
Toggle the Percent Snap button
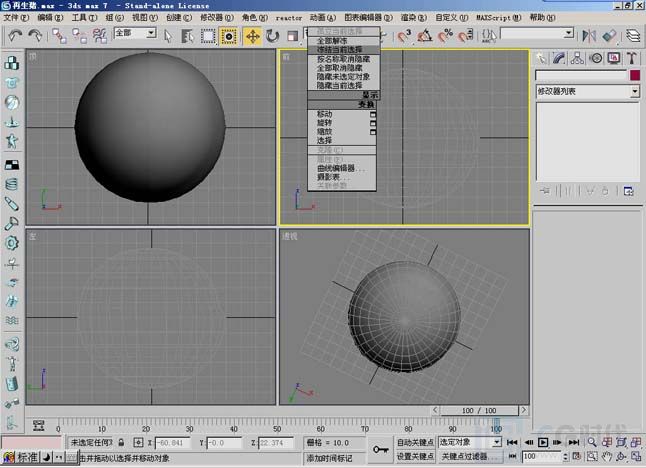445,36
